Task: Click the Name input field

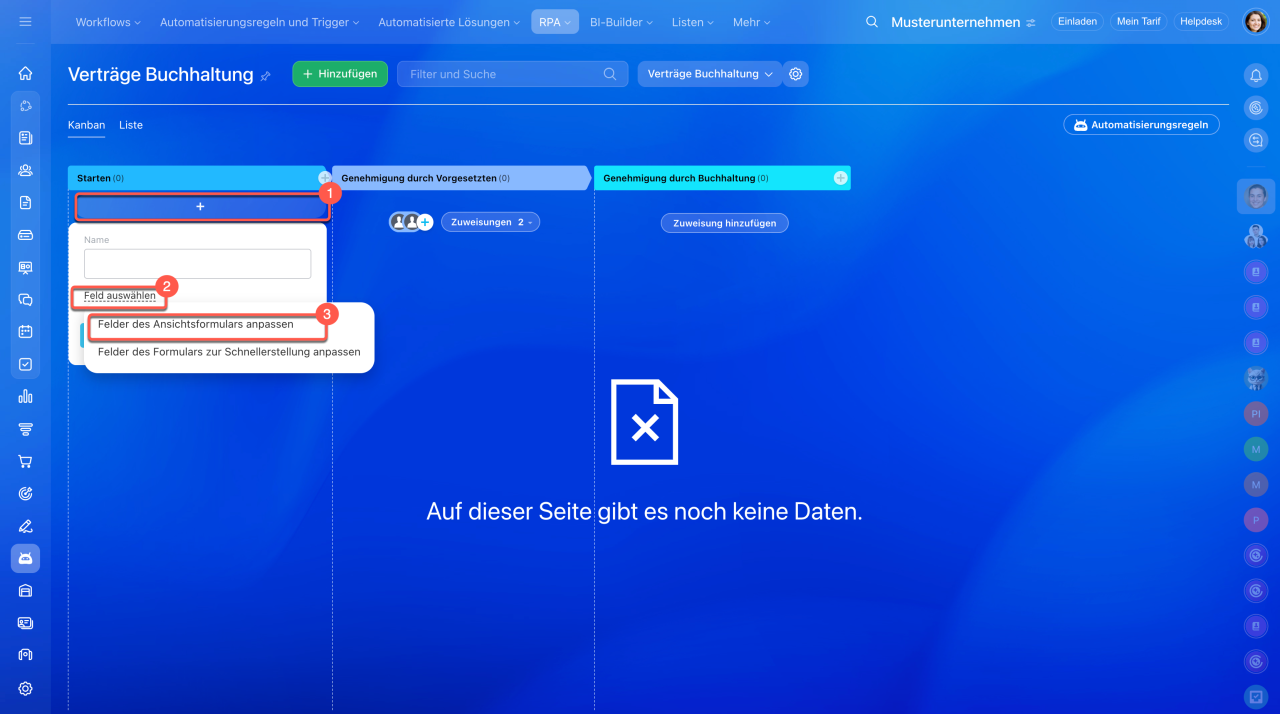Action: coord(197,264)
